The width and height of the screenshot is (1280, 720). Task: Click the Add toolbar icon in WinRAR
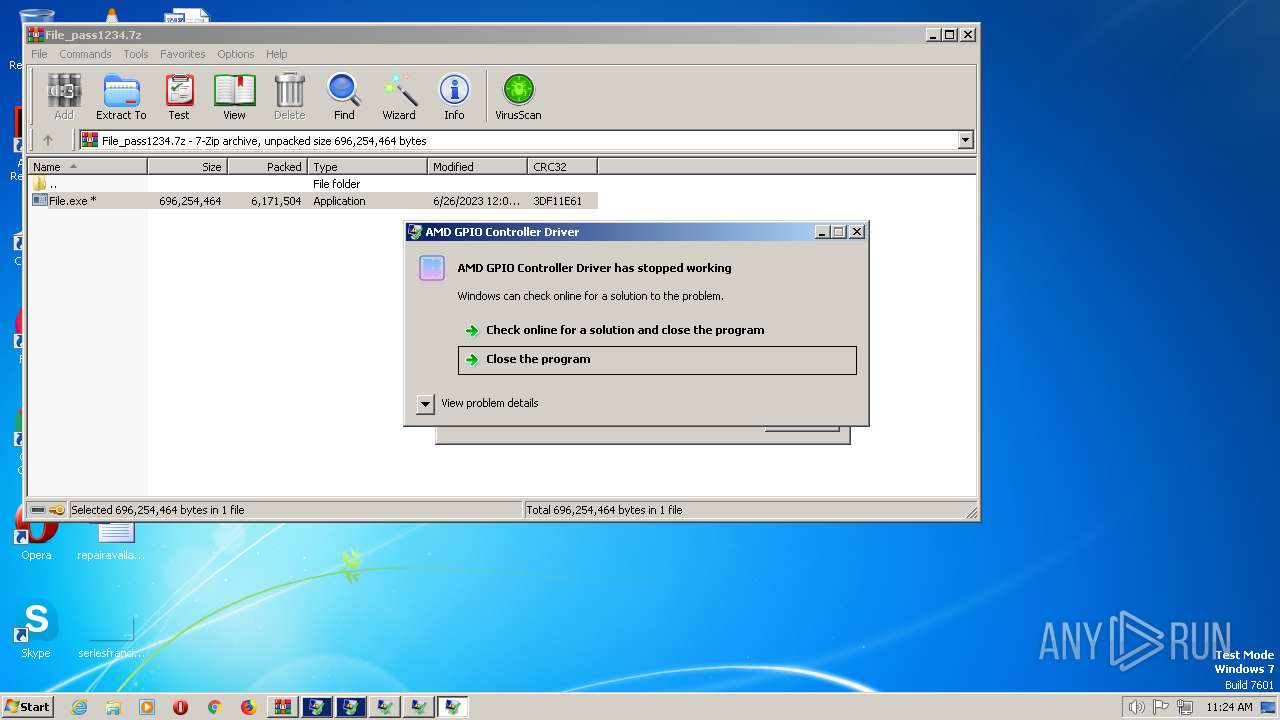[x=64, y=97]
